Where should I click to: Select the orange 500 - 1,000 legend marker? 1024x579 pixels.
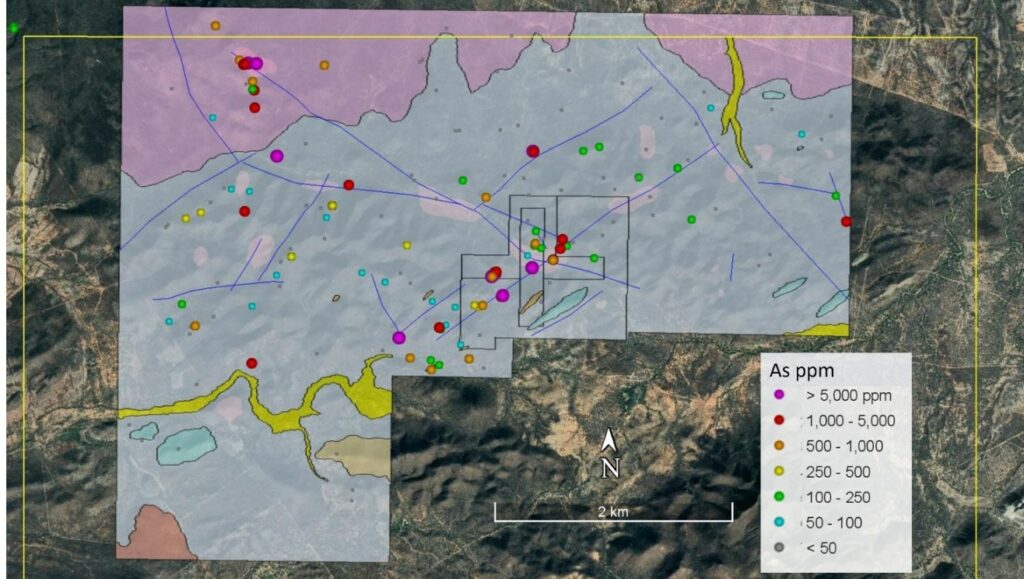point(782,446)
